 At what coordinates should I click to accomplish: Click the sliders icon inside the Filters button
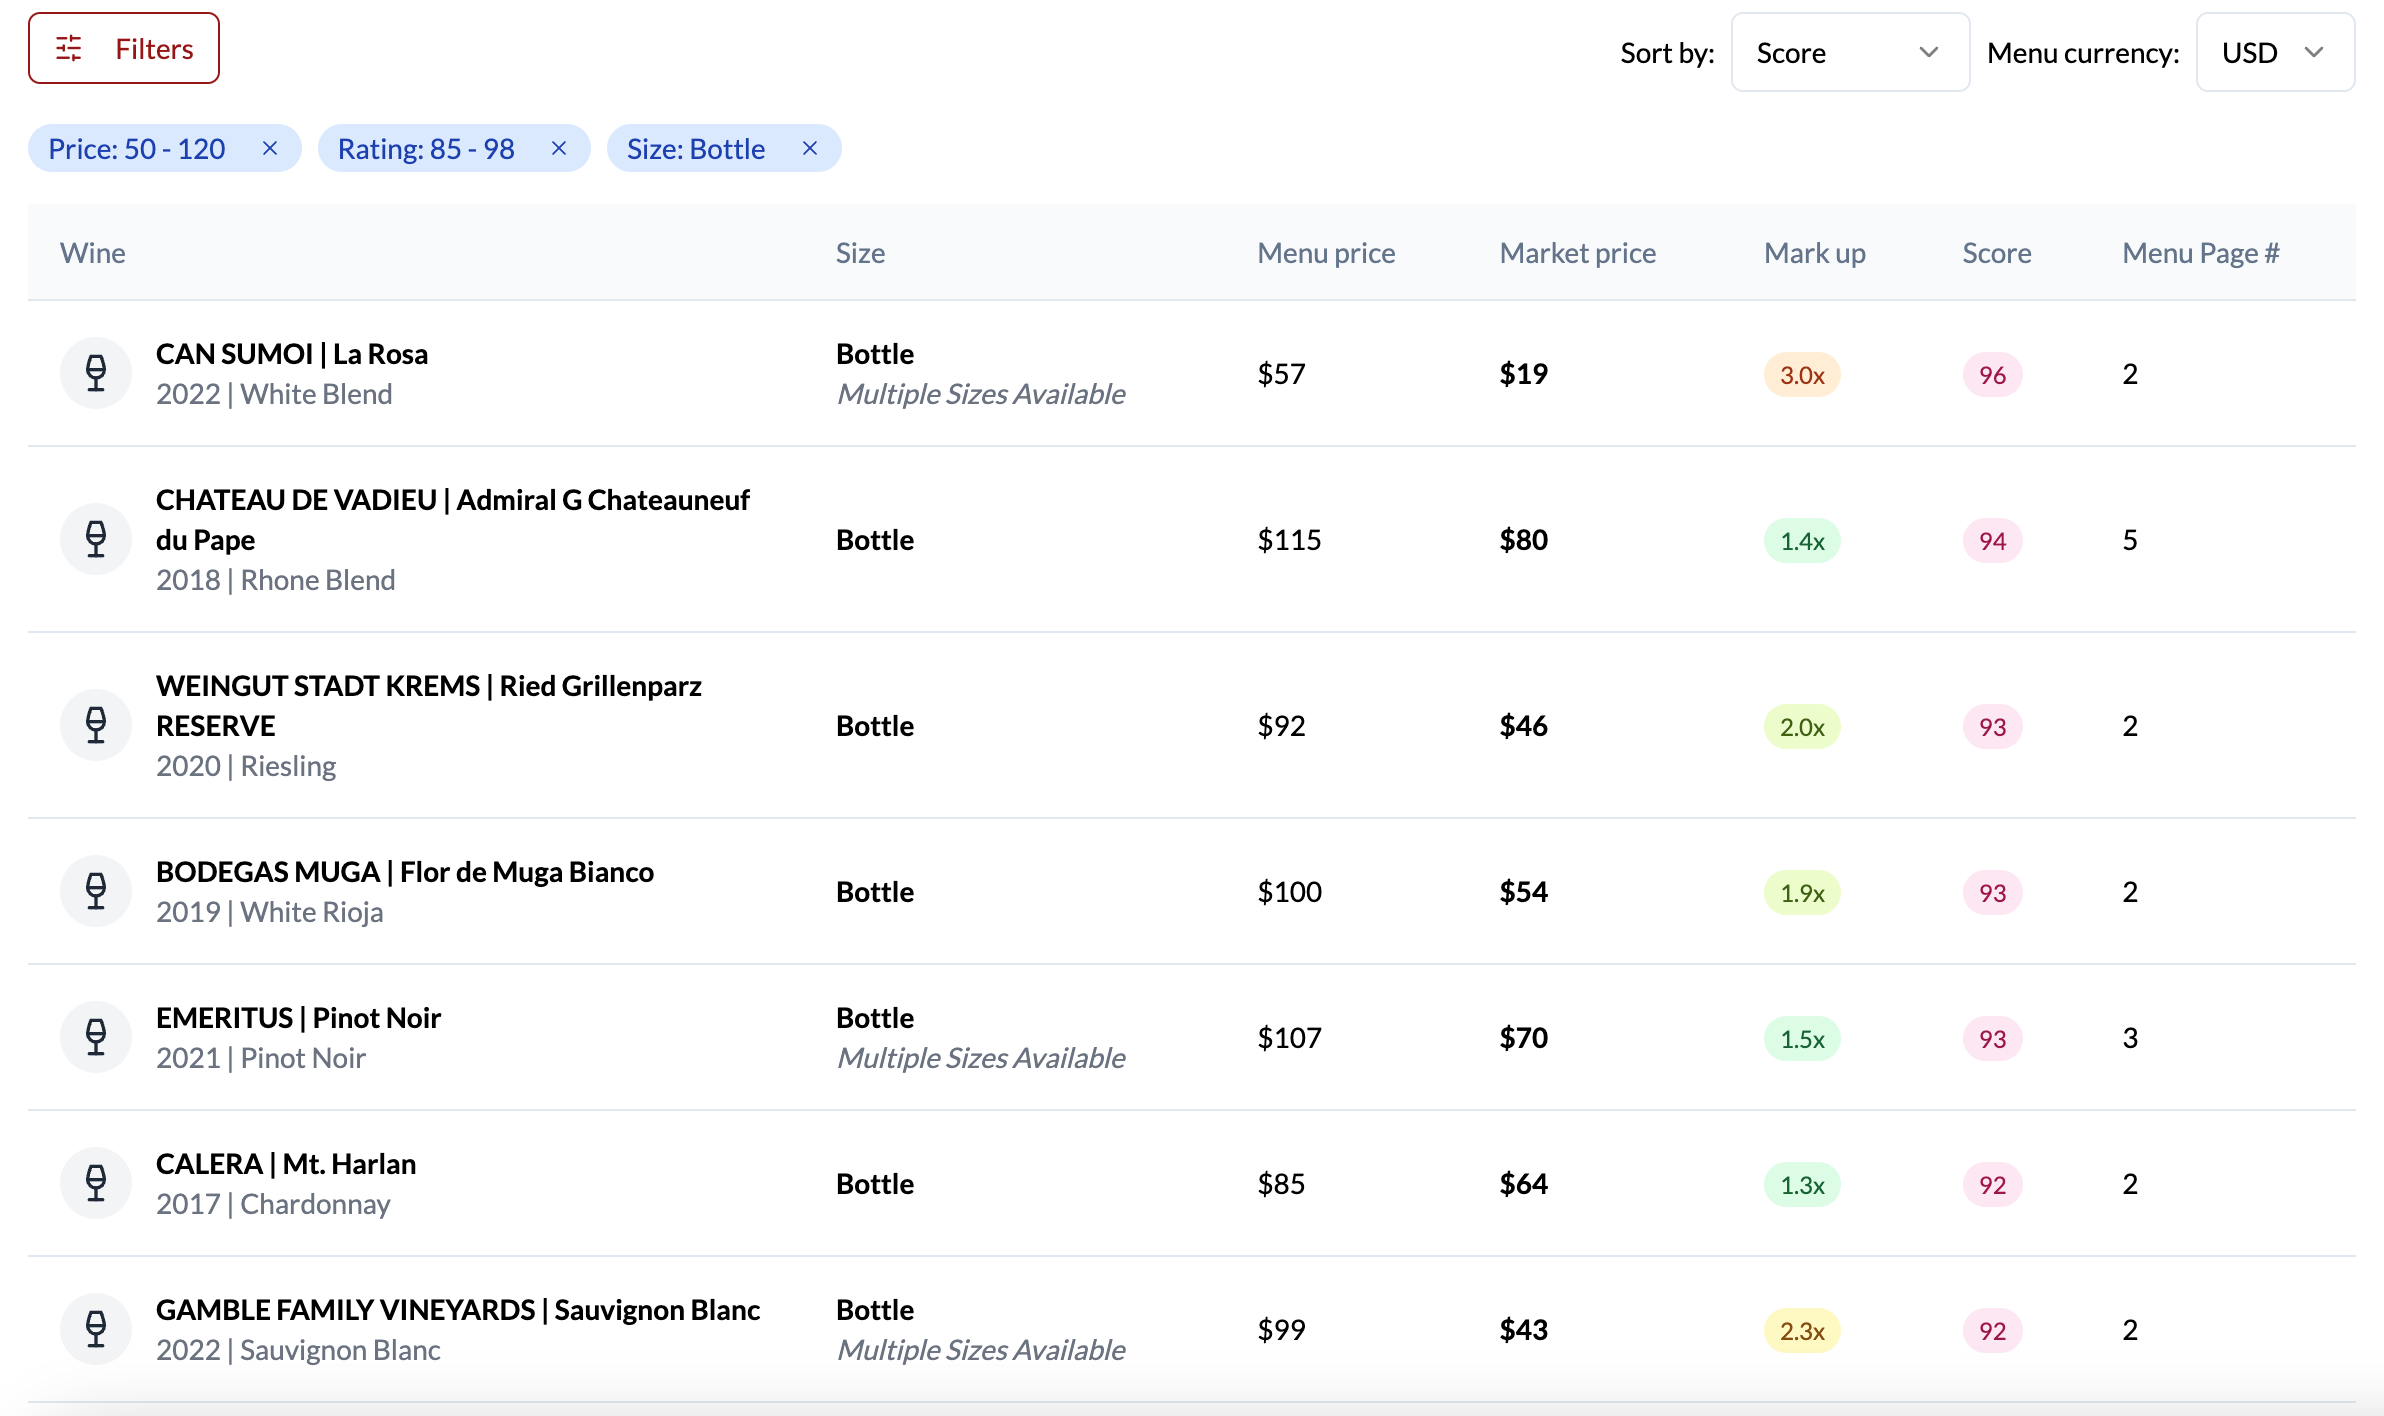(x=69, y=47)
